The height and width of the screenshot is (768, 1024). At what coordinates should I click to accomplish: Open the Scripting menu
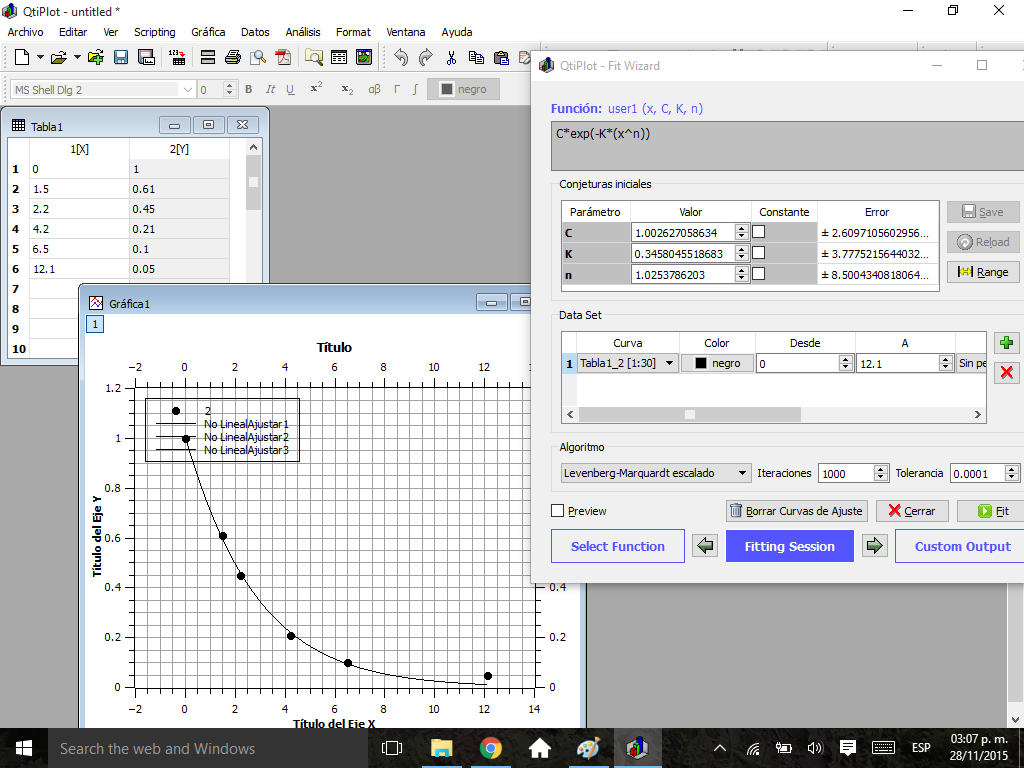coord(155,32)
